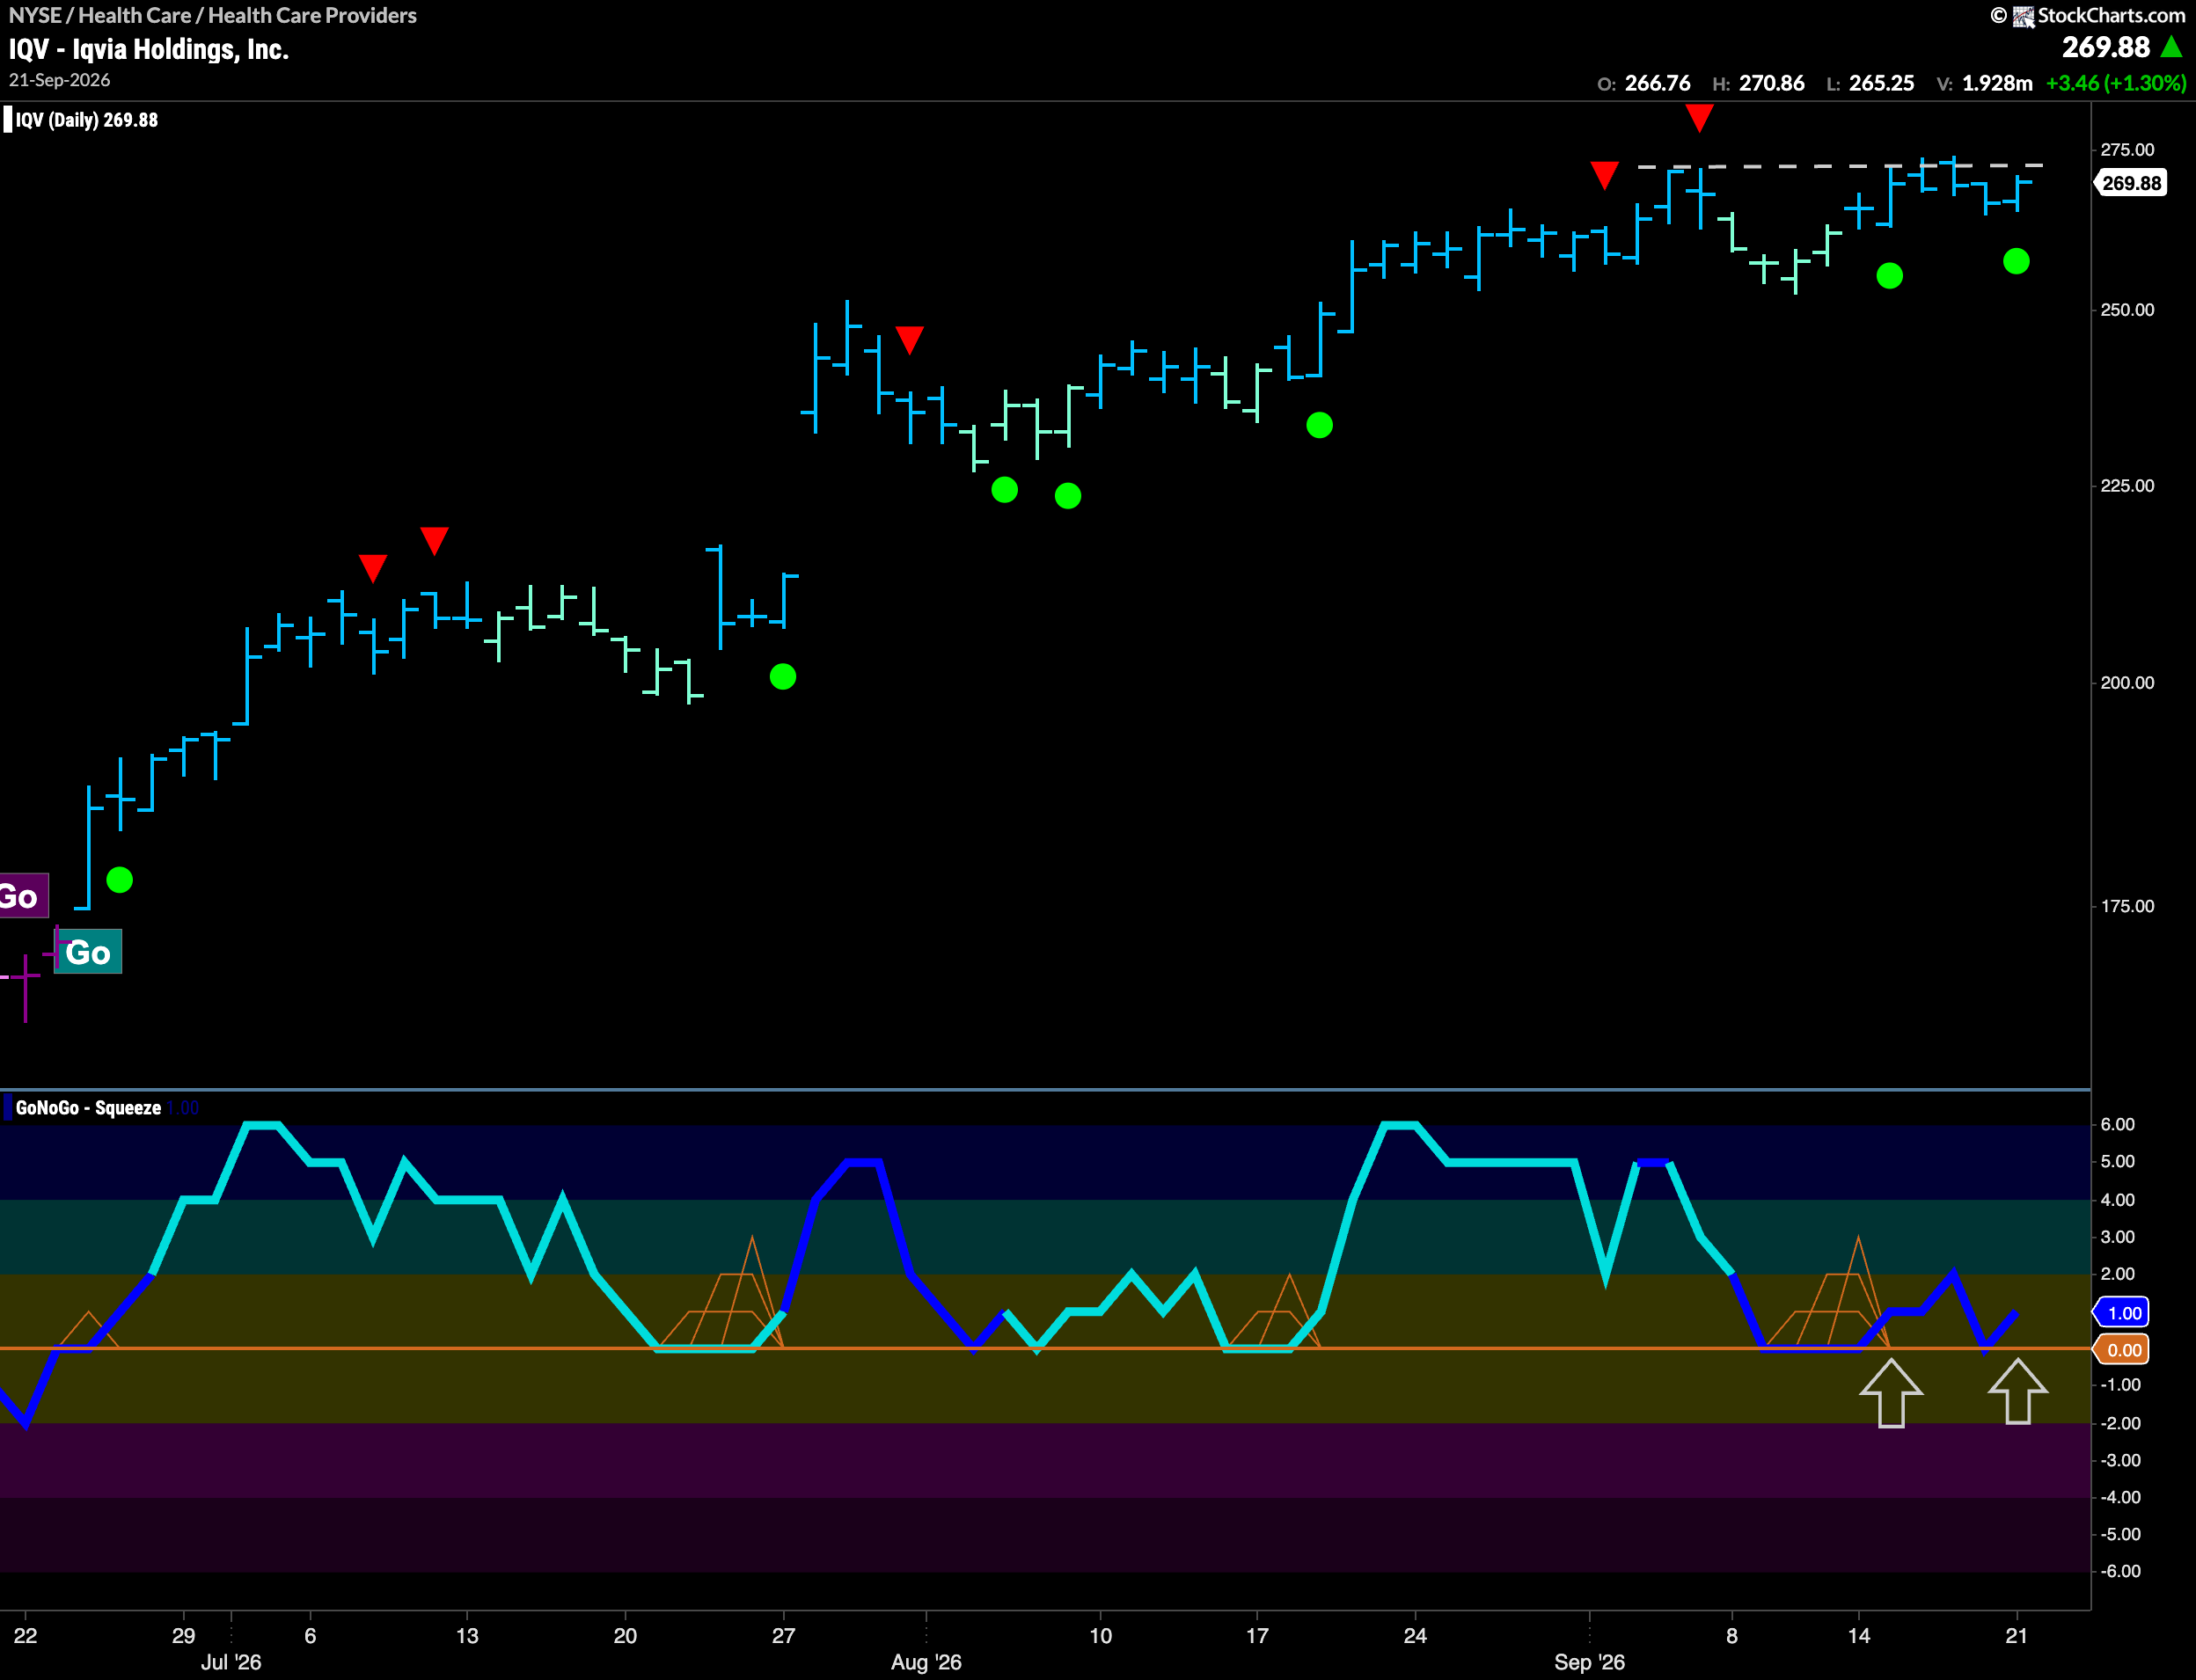Screen dimensions: 2196x1680
Task: Click the 200.00 price axis label
Action: pyautogui.click(x=2127, y=683)
